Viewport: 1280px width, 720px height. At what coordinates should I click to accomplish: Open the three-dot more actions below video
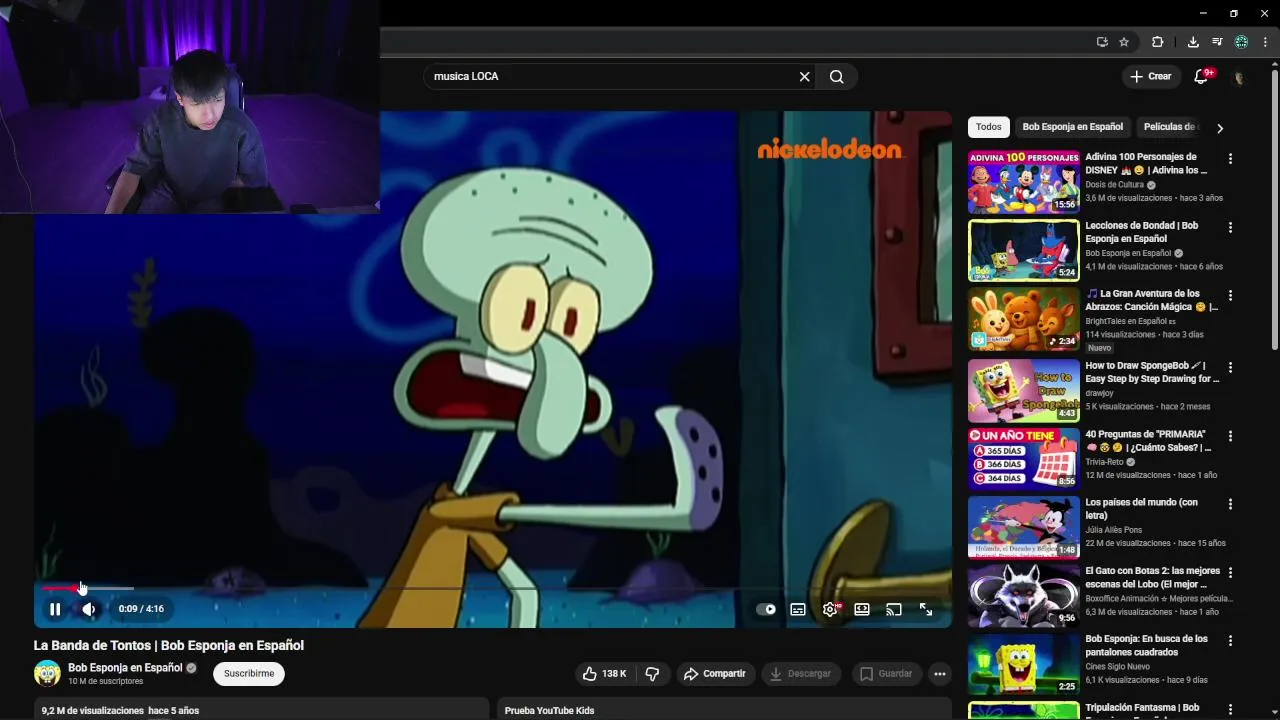pos(940,674)
